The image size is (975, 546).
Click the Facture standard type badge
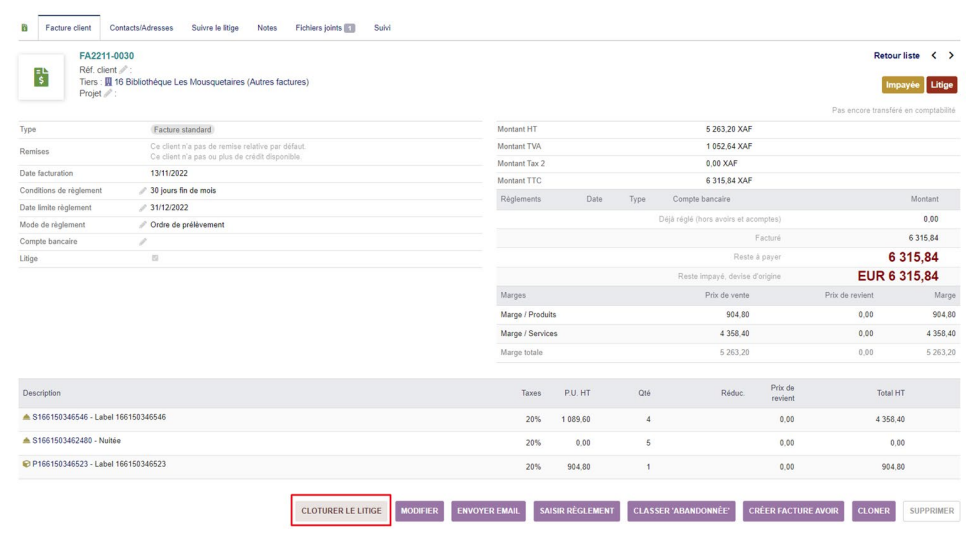coord(182,129)
